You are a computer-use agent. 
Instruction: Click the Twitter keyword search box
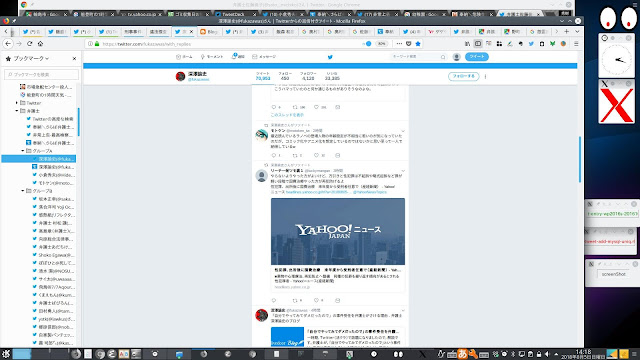(x=418, y=57)
